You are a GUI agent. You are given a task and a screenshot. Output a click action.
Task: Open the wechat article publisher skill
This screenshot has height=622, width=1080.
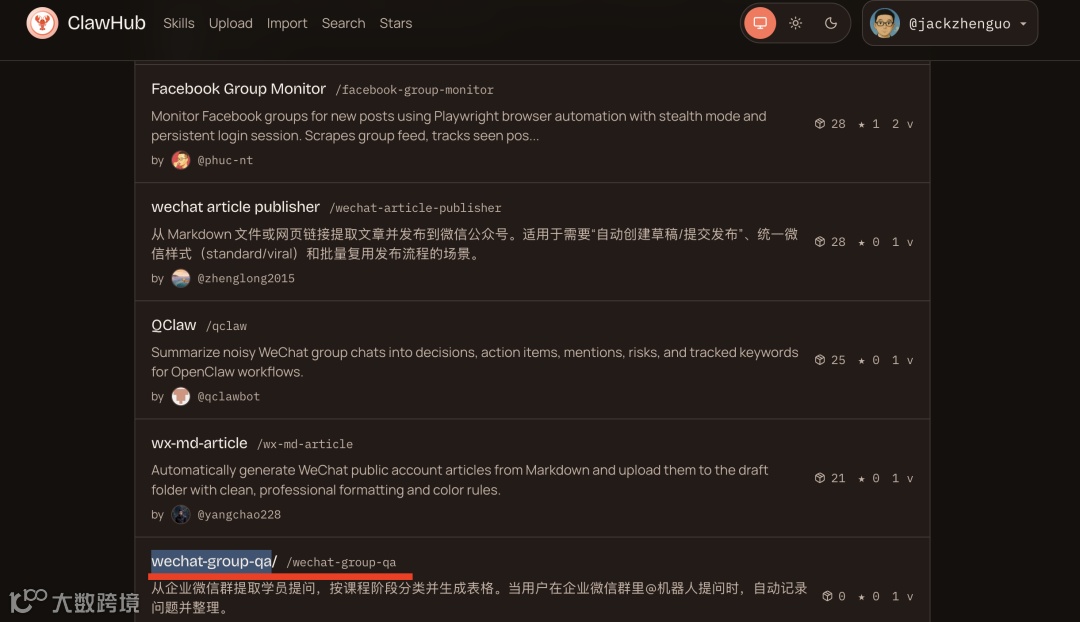(236, 207)
